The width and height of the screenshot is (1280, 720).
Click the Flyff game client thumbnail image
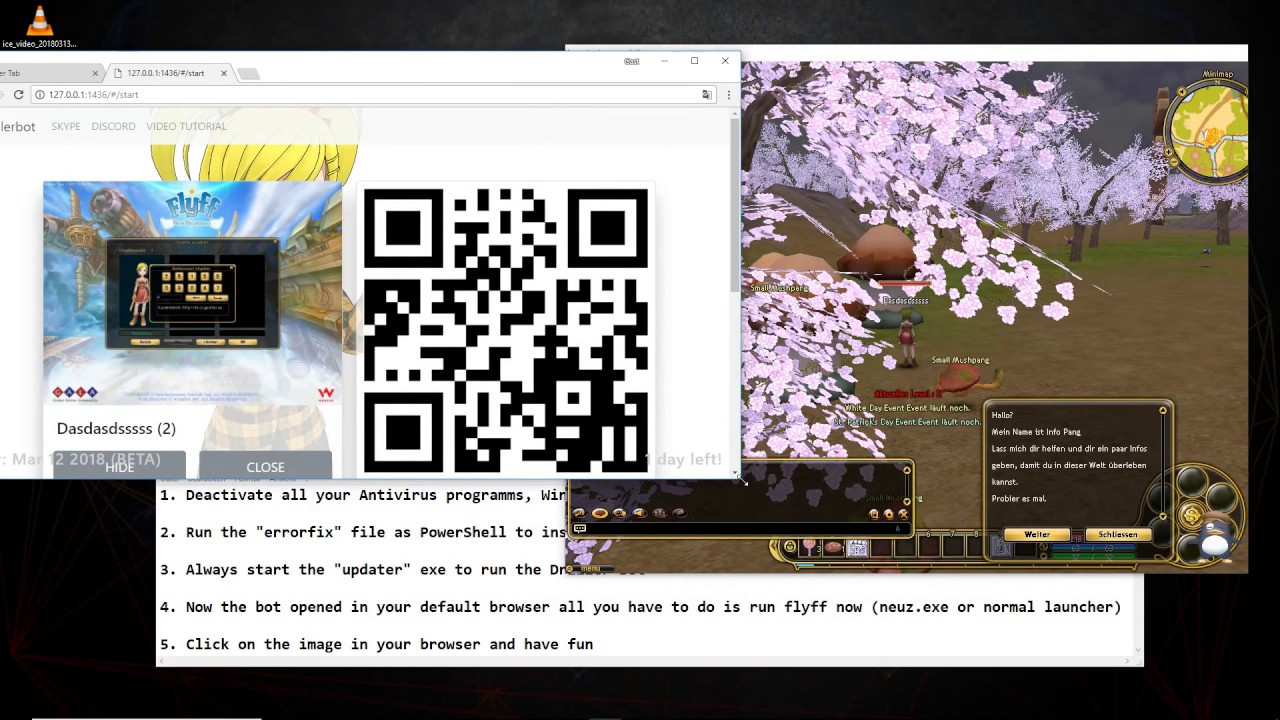[192, 293]
